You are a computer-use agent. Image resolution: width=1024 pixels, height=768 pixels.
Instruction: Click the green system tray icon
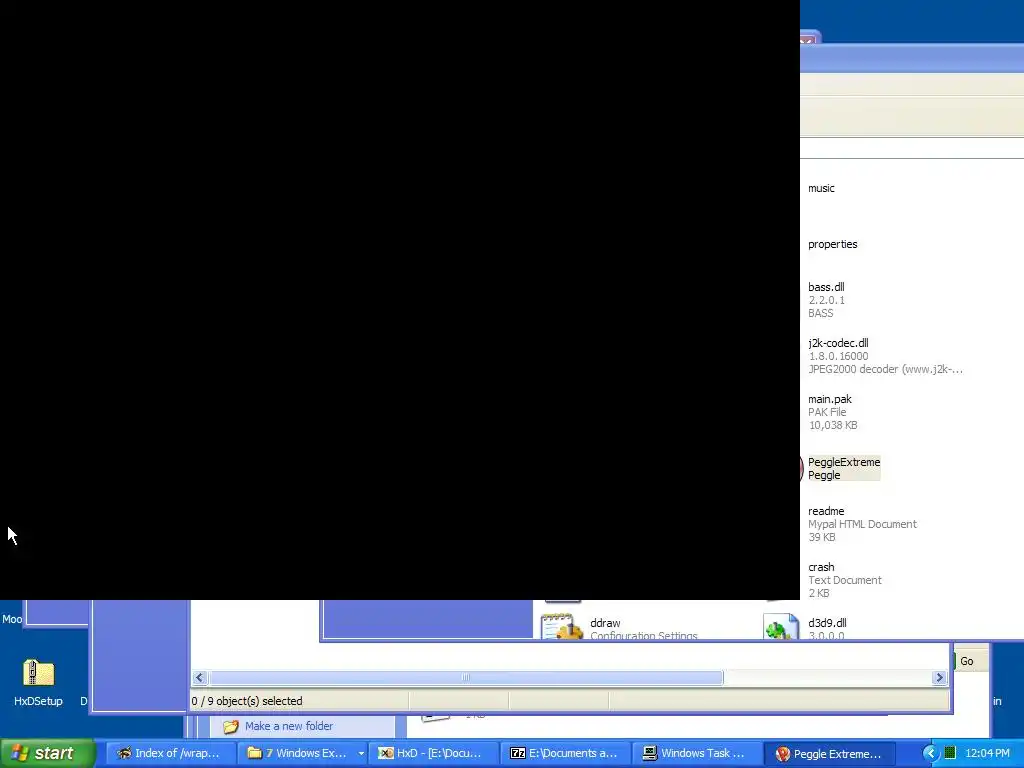click(x=950, y=753)
